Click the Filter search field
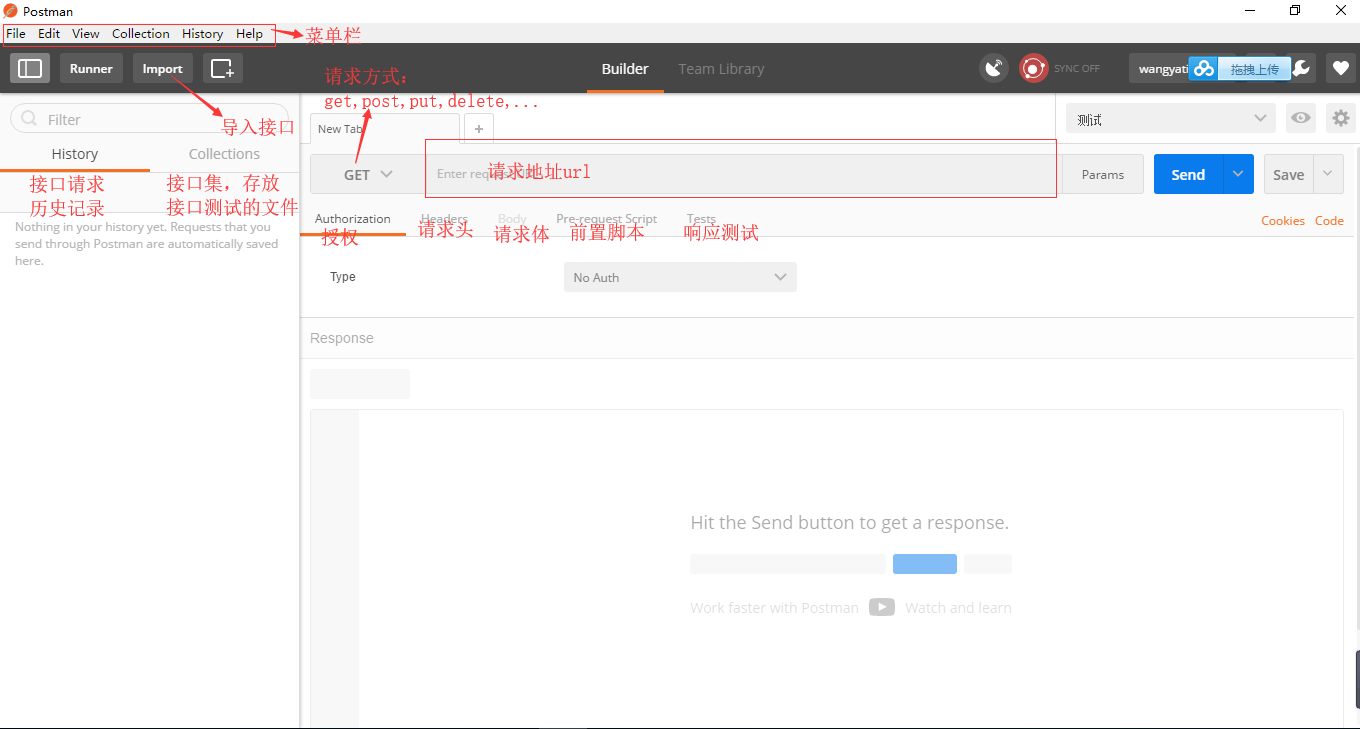This screenshot has width=1360, height=729. (x=150, y=119)
